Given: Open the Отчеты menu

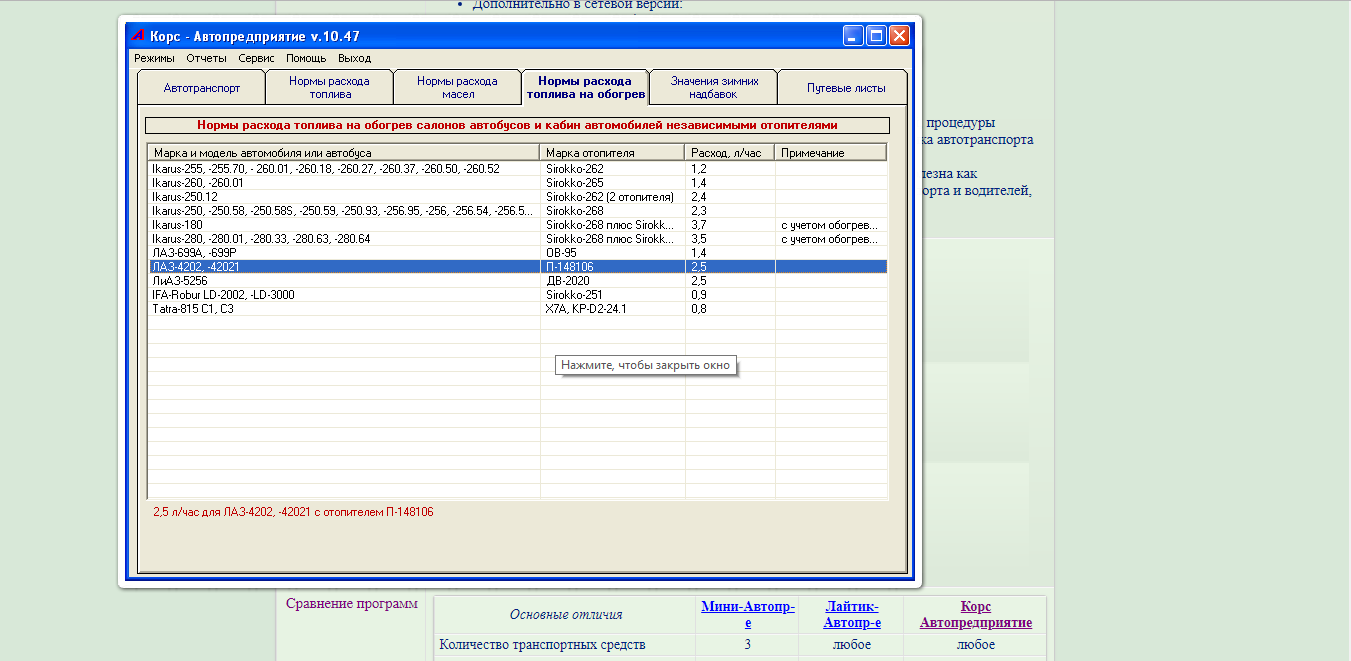Looking at the screenshot, I should pos(206,58).
